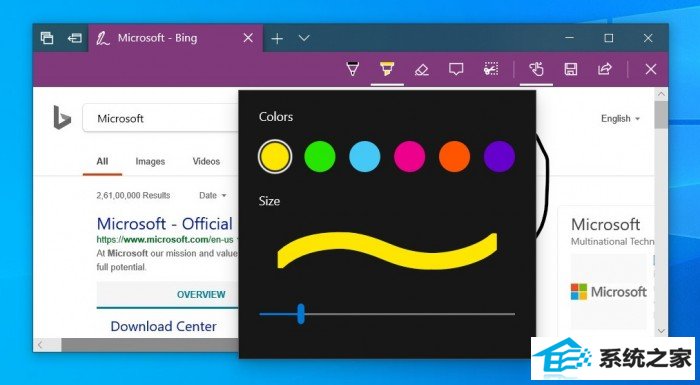
Task: Select the clip tool with scissors
Action: [491, 69]
